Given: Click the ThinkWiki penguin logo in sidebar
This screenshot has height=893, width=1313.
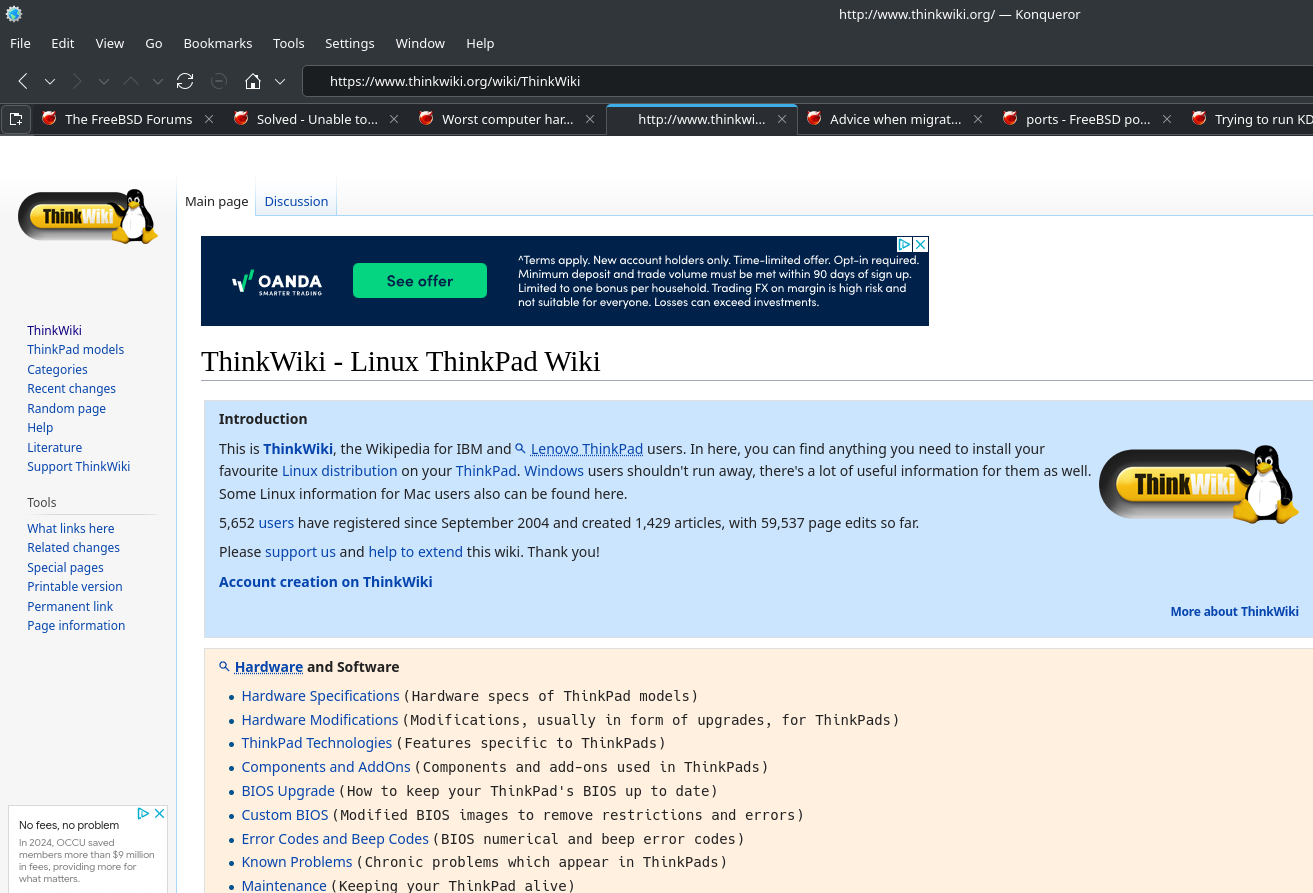Looking at the screenshot, I should coord(88,216).
